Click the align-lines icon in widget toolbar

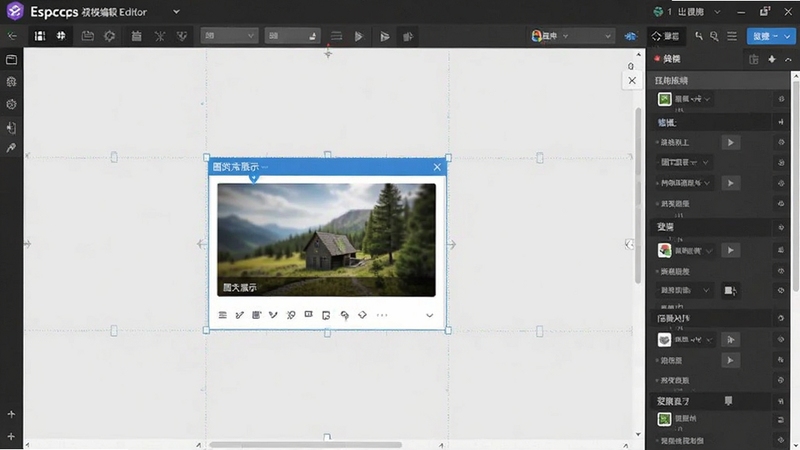click(x=222, y=315)
